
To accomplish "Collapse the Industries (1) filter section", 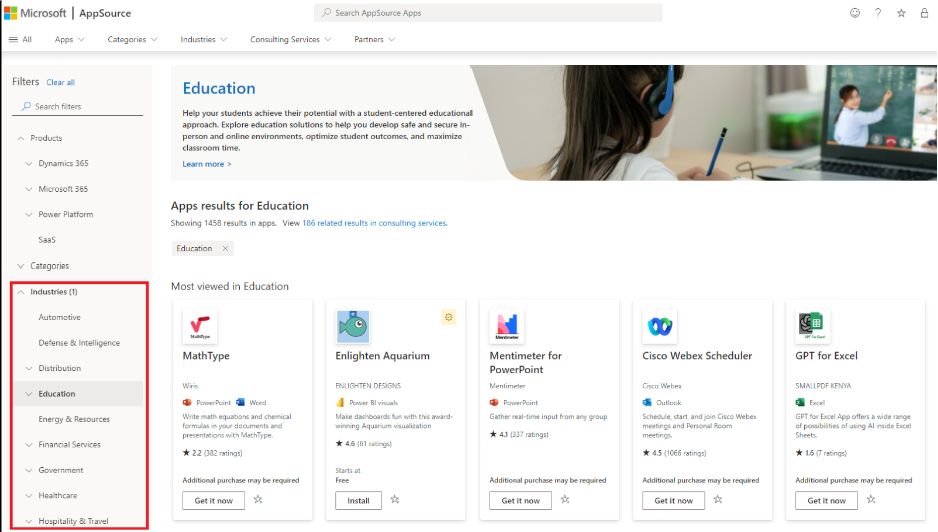I will (21, 292).
